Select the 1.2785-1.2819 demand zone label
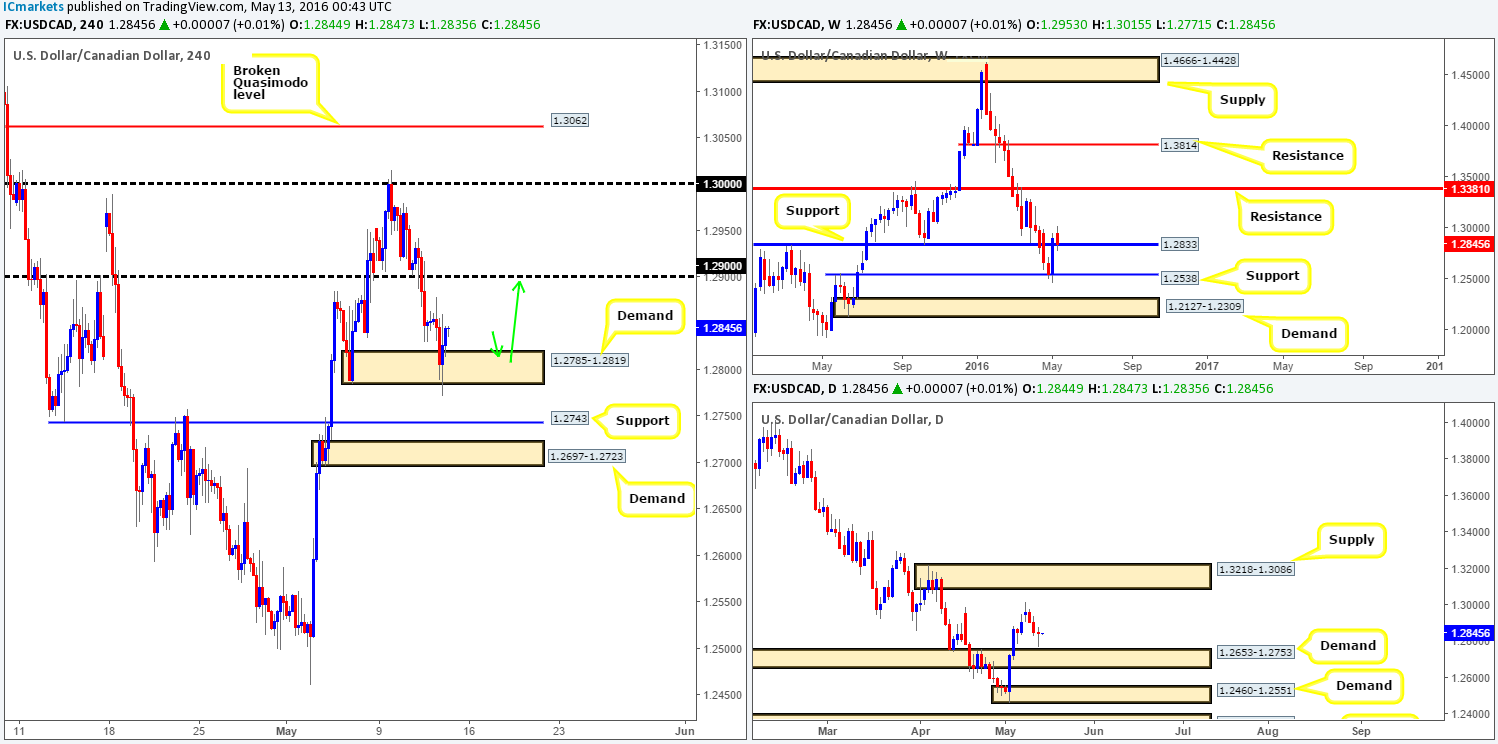The image size is (1498, 744). [x=590, y=359]
